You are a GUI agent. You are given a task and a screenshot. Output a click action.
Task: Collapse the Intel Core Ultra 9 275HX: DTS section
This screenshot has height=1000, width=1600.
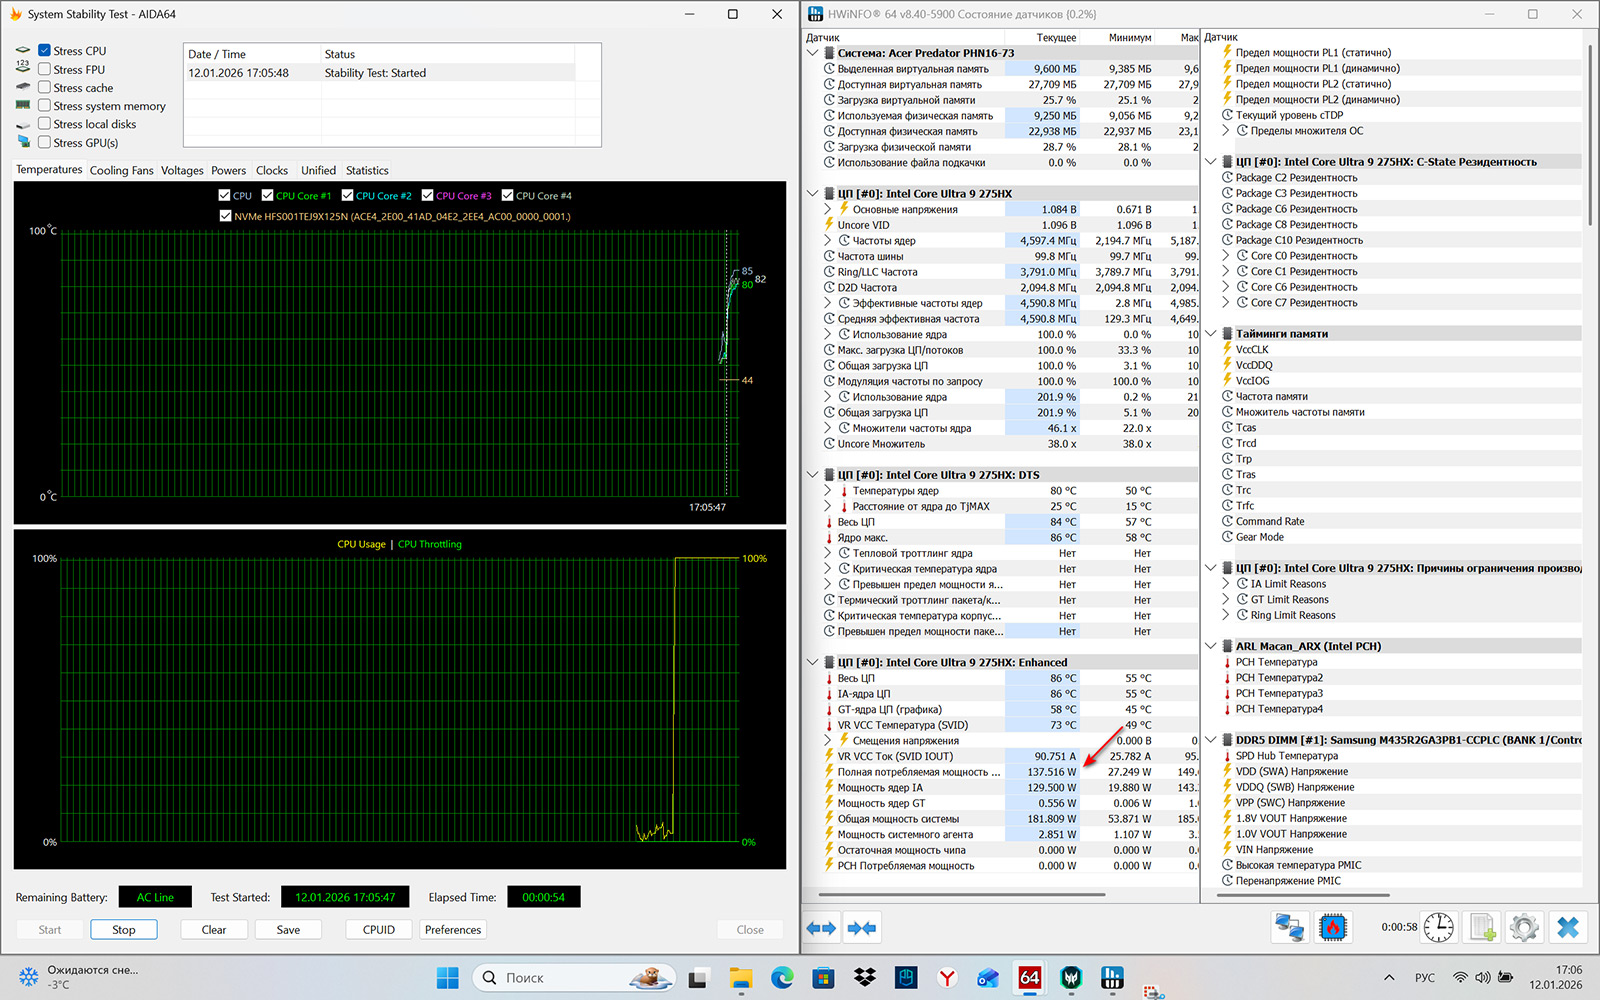tap(813, 475)
